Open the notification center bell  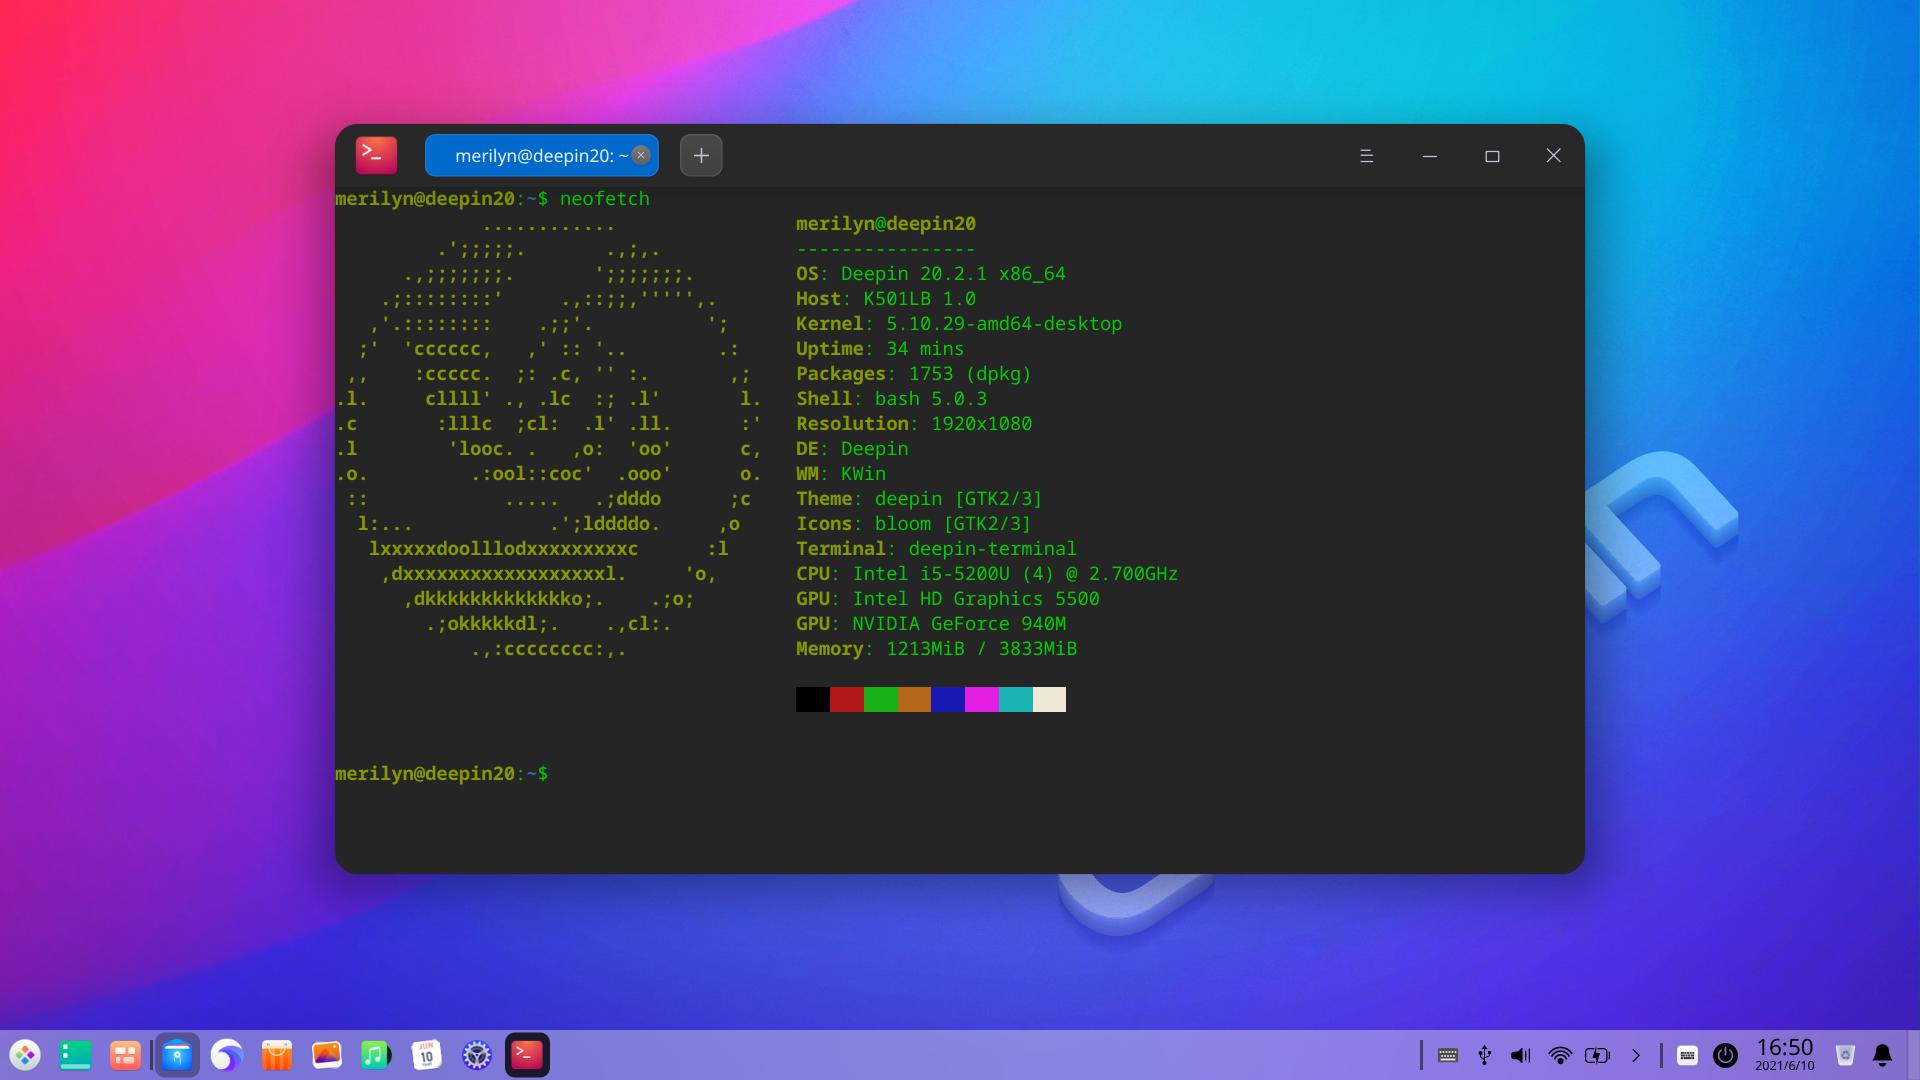[x=1883, y=1054]
